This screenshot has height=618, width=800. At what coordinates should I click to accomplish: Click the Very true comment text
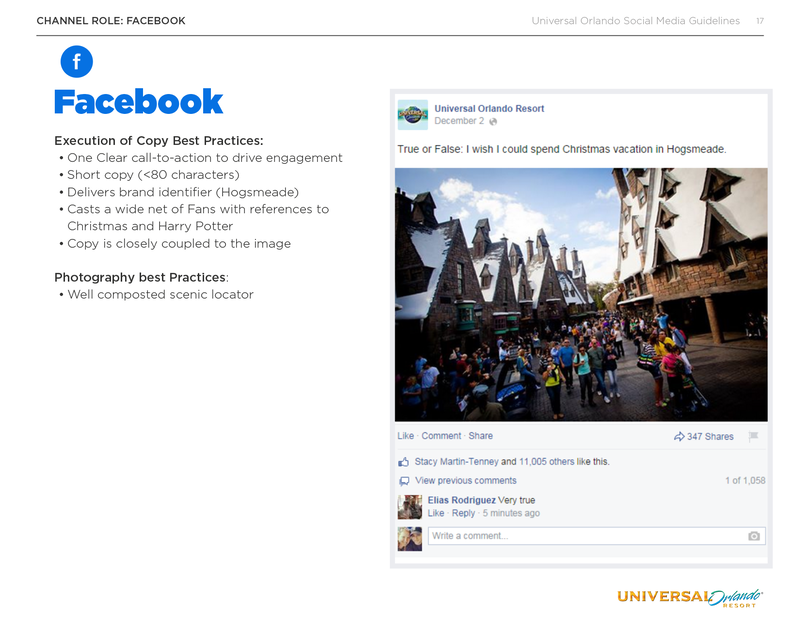tap(516, 500)
